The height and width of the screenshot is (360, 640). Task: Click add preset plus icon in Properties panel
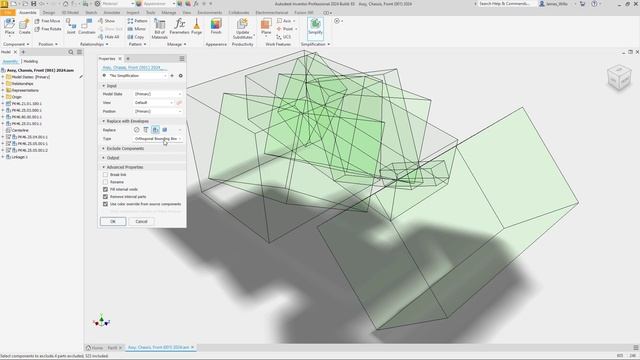[172, 76]
